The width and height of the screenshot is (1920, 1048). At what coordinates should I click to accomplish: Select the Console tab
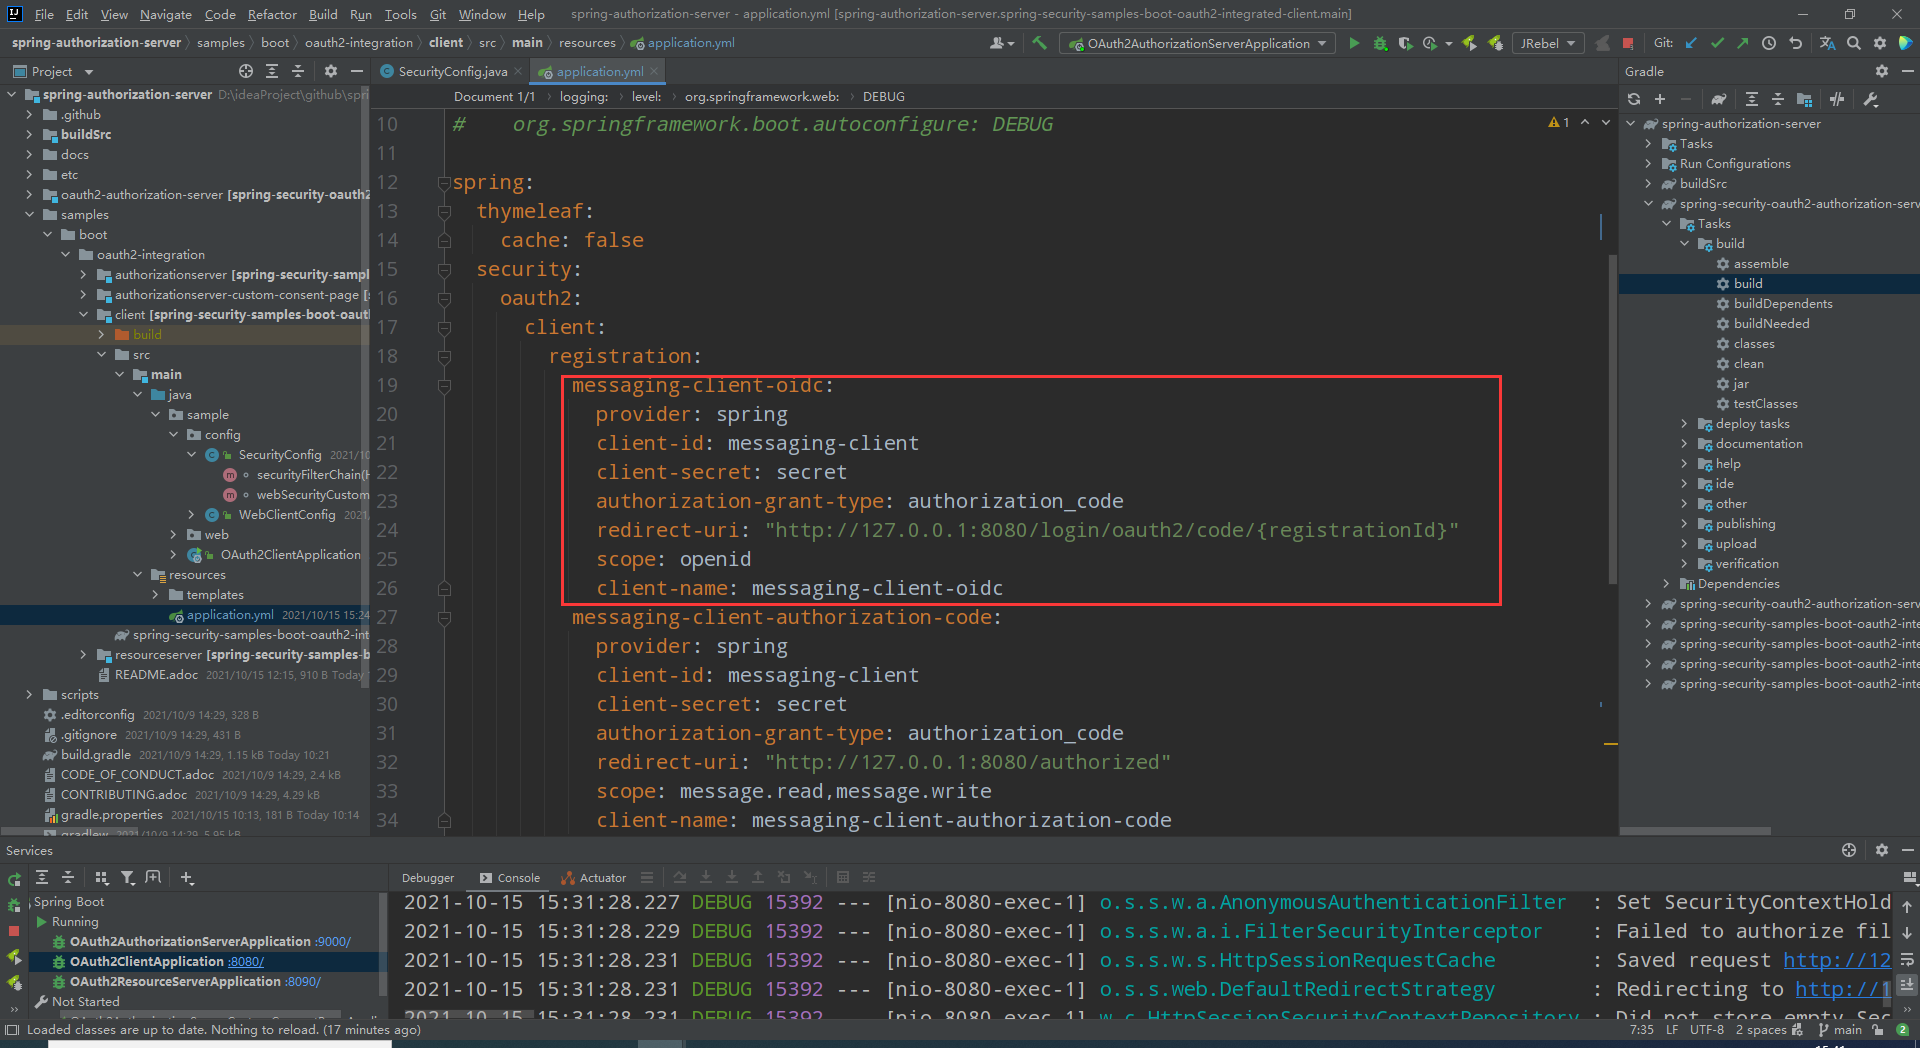pos(510,878)
